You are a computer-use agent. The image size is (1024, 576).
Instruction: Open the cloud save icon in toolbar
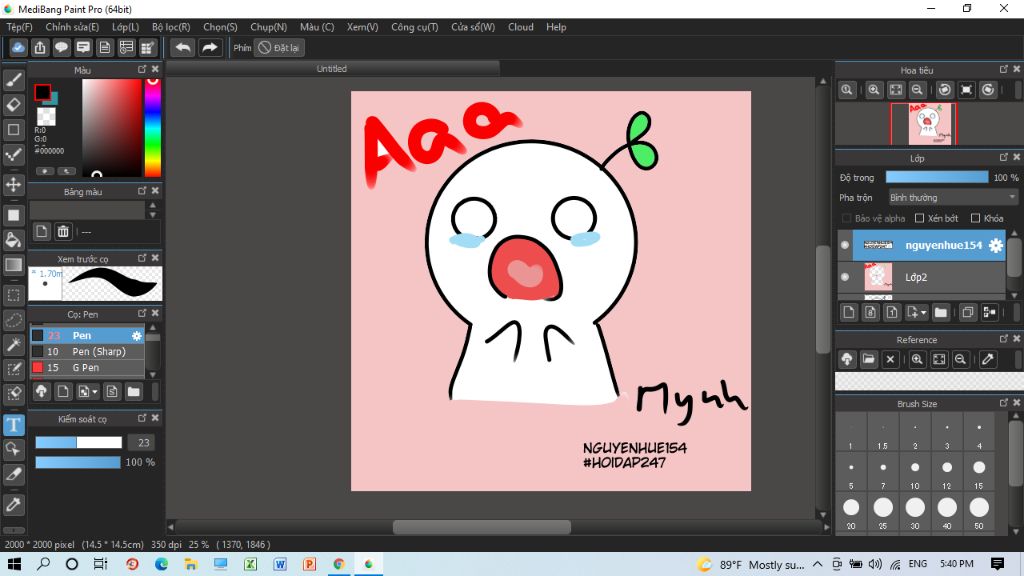click(x=18, y=48)
